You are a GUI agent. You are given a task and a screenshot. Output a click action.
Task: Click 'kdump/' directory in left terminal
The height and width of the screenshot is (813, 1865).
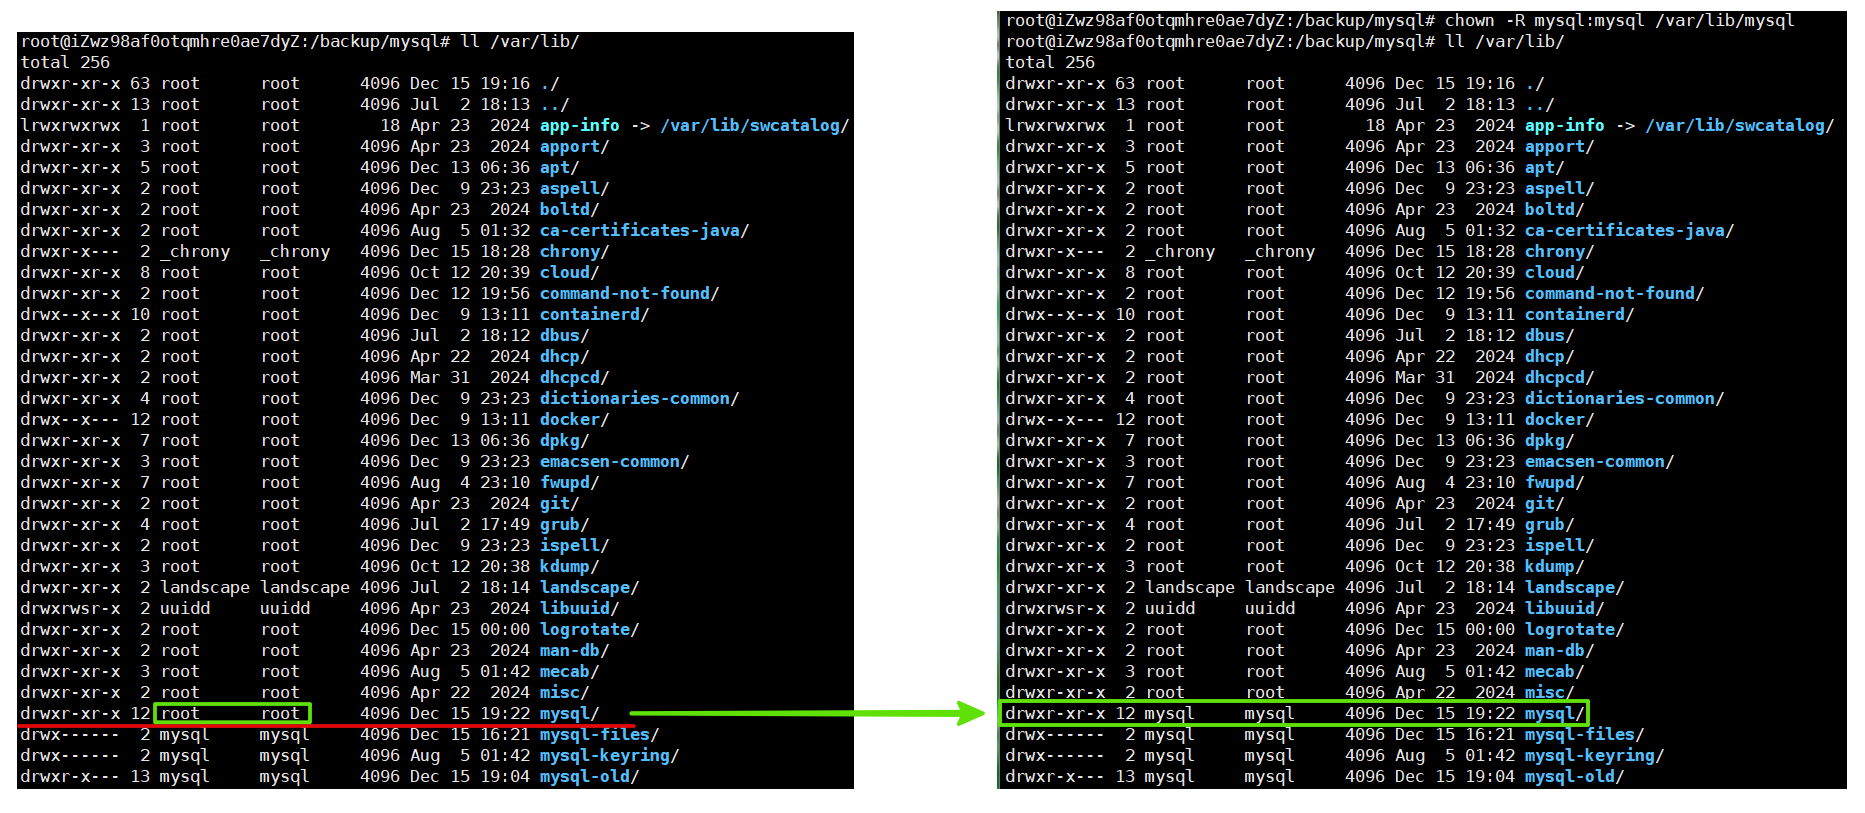(x=570, y=567)
